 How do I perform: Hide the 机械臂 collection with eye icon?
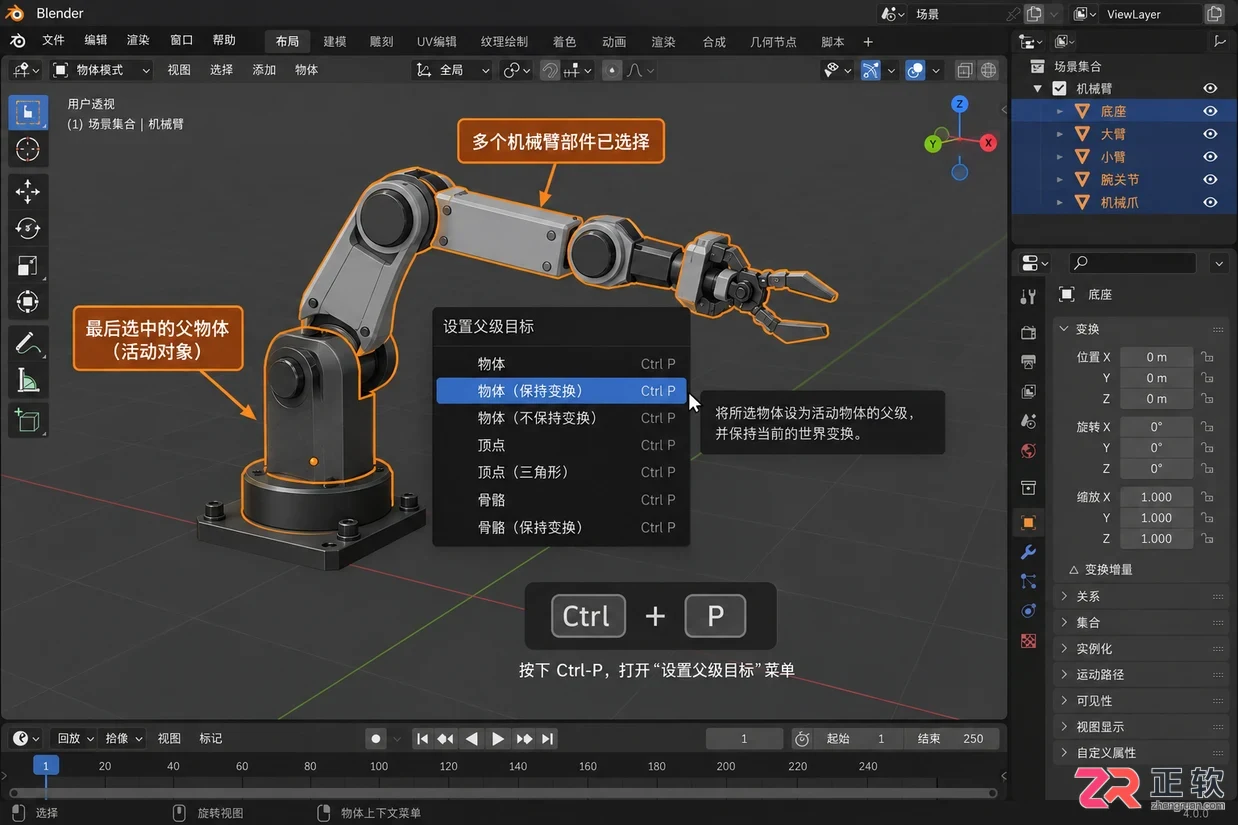[x=1210, y=89]
